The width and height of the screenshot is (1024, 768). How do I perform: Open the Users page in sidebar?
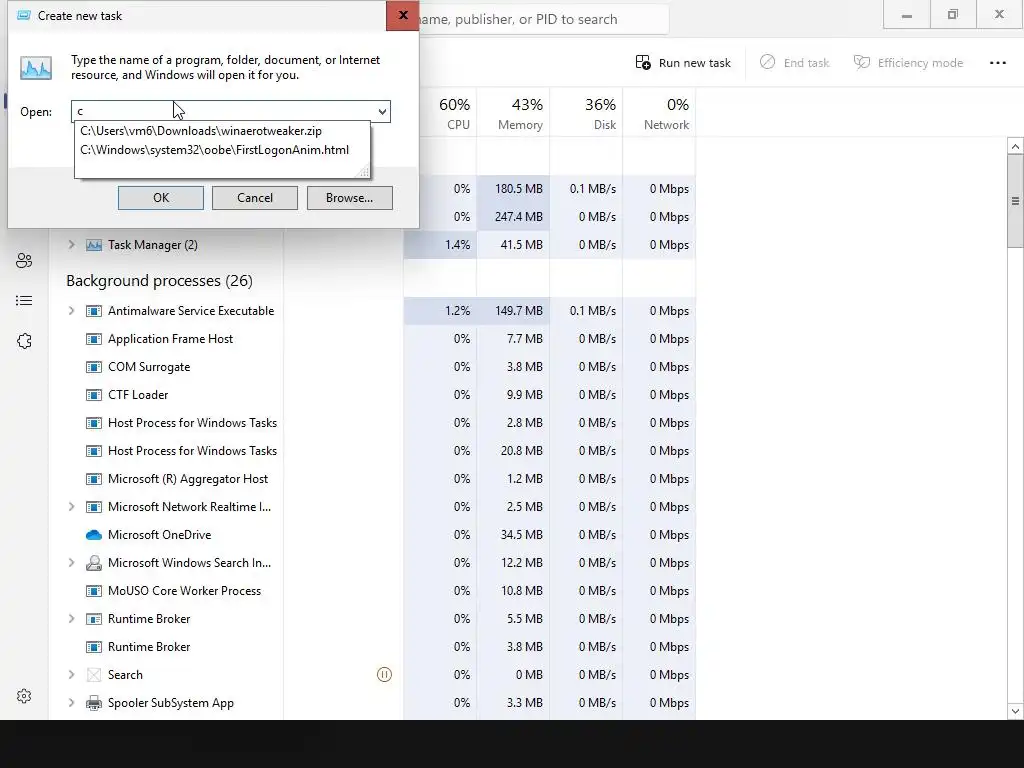(24, 261)
